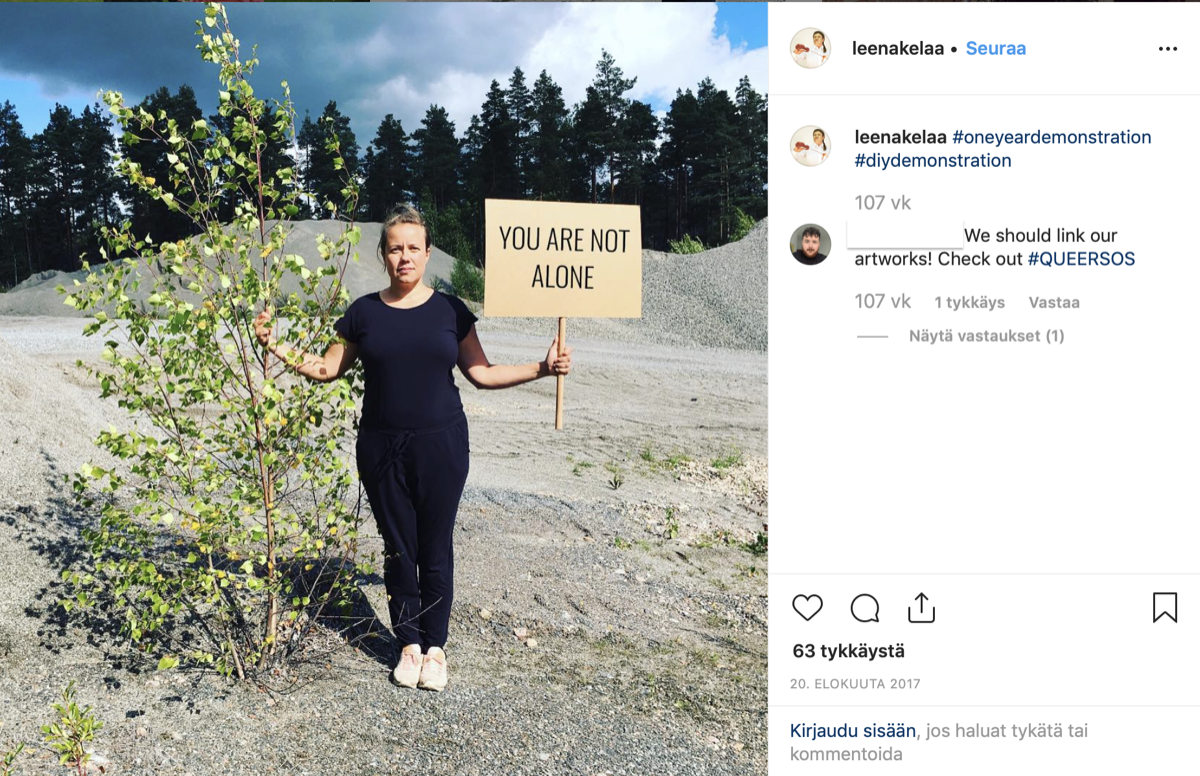Open leenakelaa's avatar beside the caption

tap(810, 146)
